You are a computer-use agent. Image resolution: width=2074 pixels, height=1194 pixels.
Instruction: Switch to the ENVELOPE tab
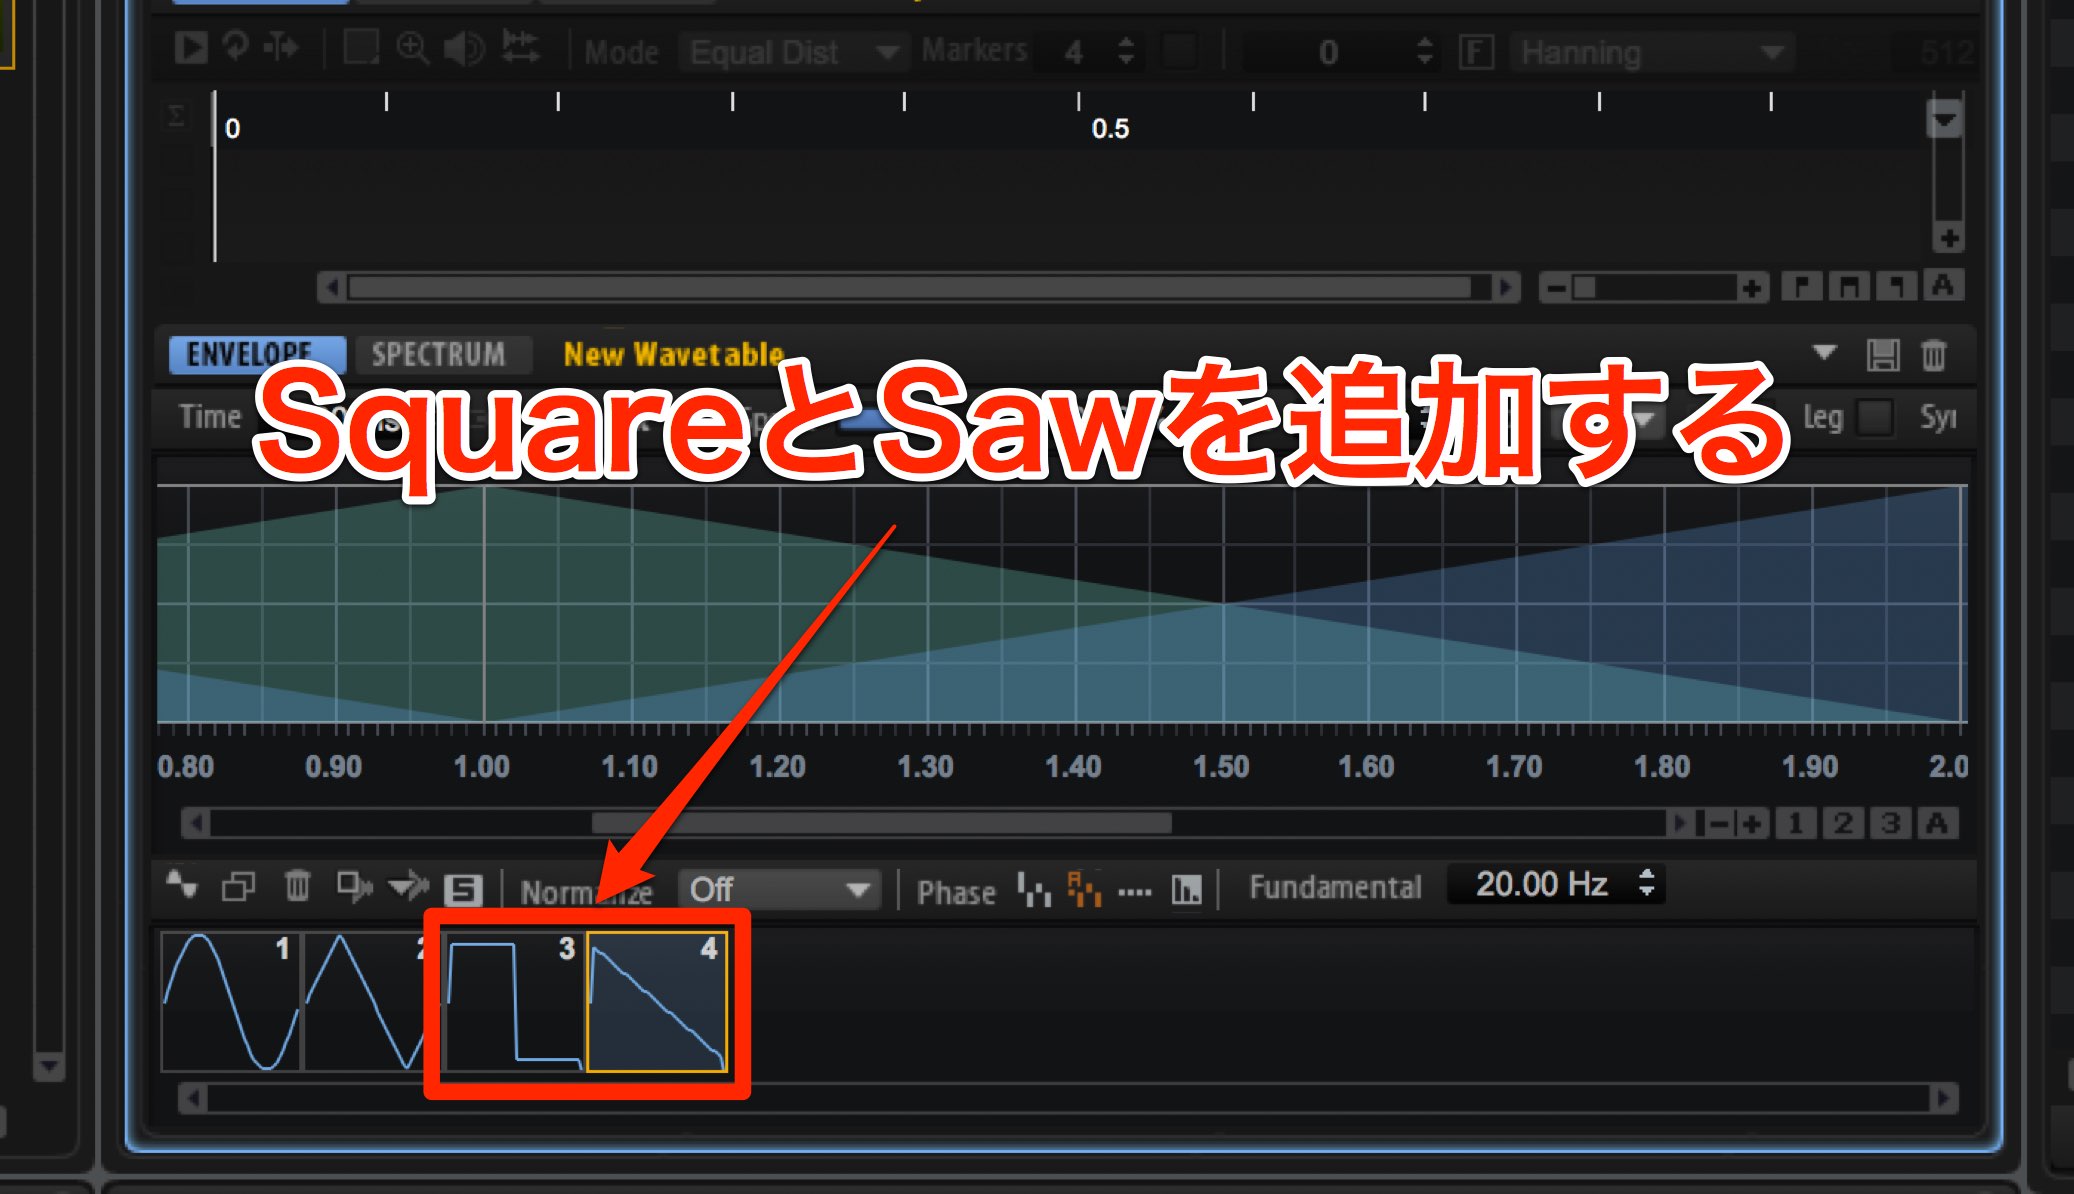coord(257,354)
